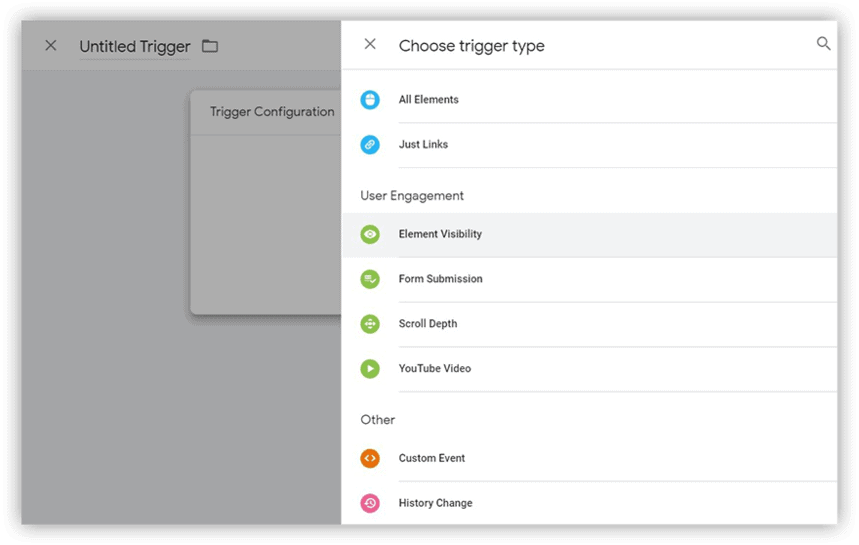Select Scroll Depth trigger type
The image size is (859, 545).
coord(589,324)
